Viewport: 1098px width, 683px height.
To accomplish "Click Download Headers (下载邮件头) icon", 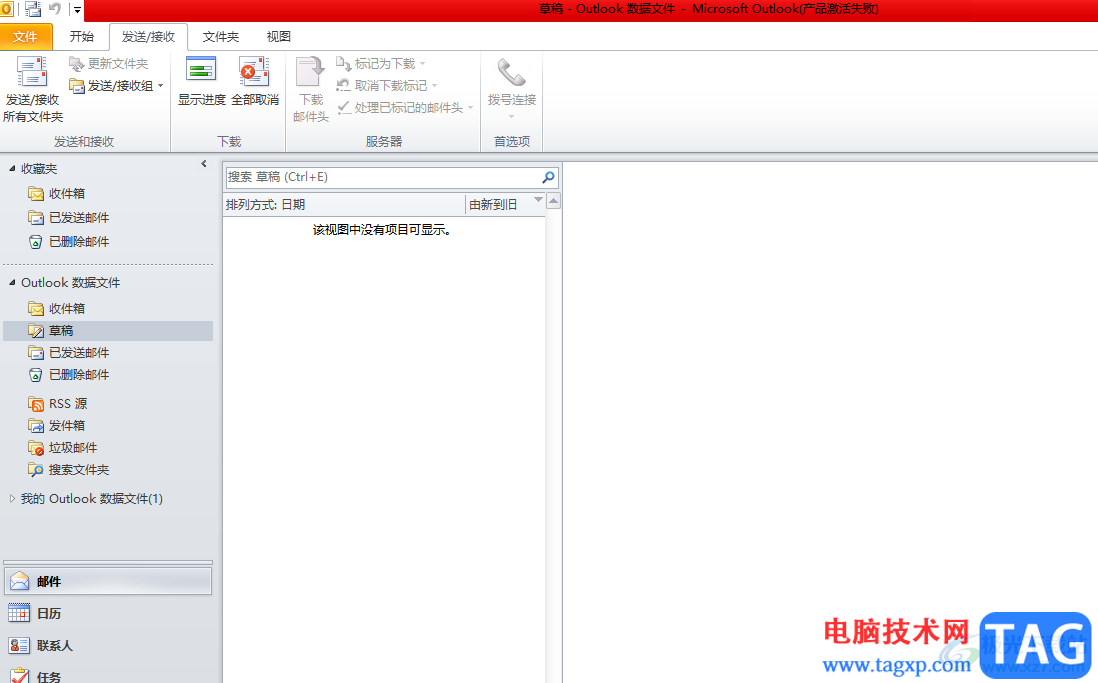I will [x=310, y=72].
